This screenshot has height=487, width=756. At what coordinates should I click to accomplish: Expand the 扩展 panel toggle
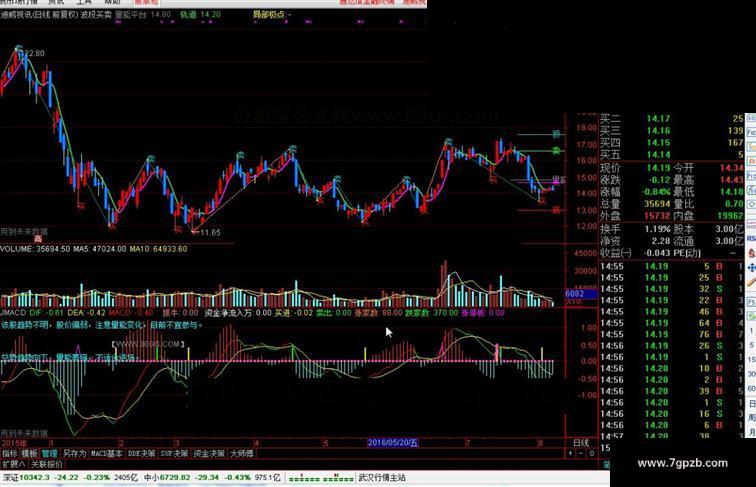coord(14,464)
